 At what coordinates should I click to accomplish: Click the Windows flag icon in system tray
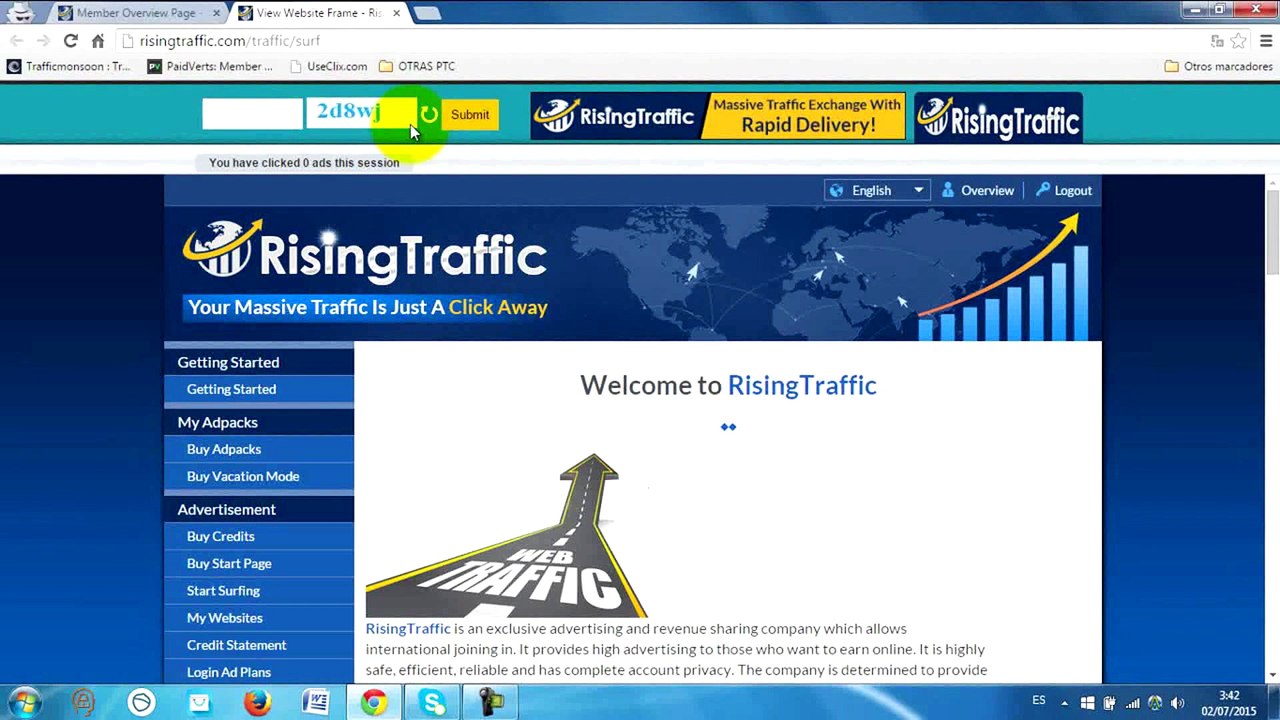1087,703
